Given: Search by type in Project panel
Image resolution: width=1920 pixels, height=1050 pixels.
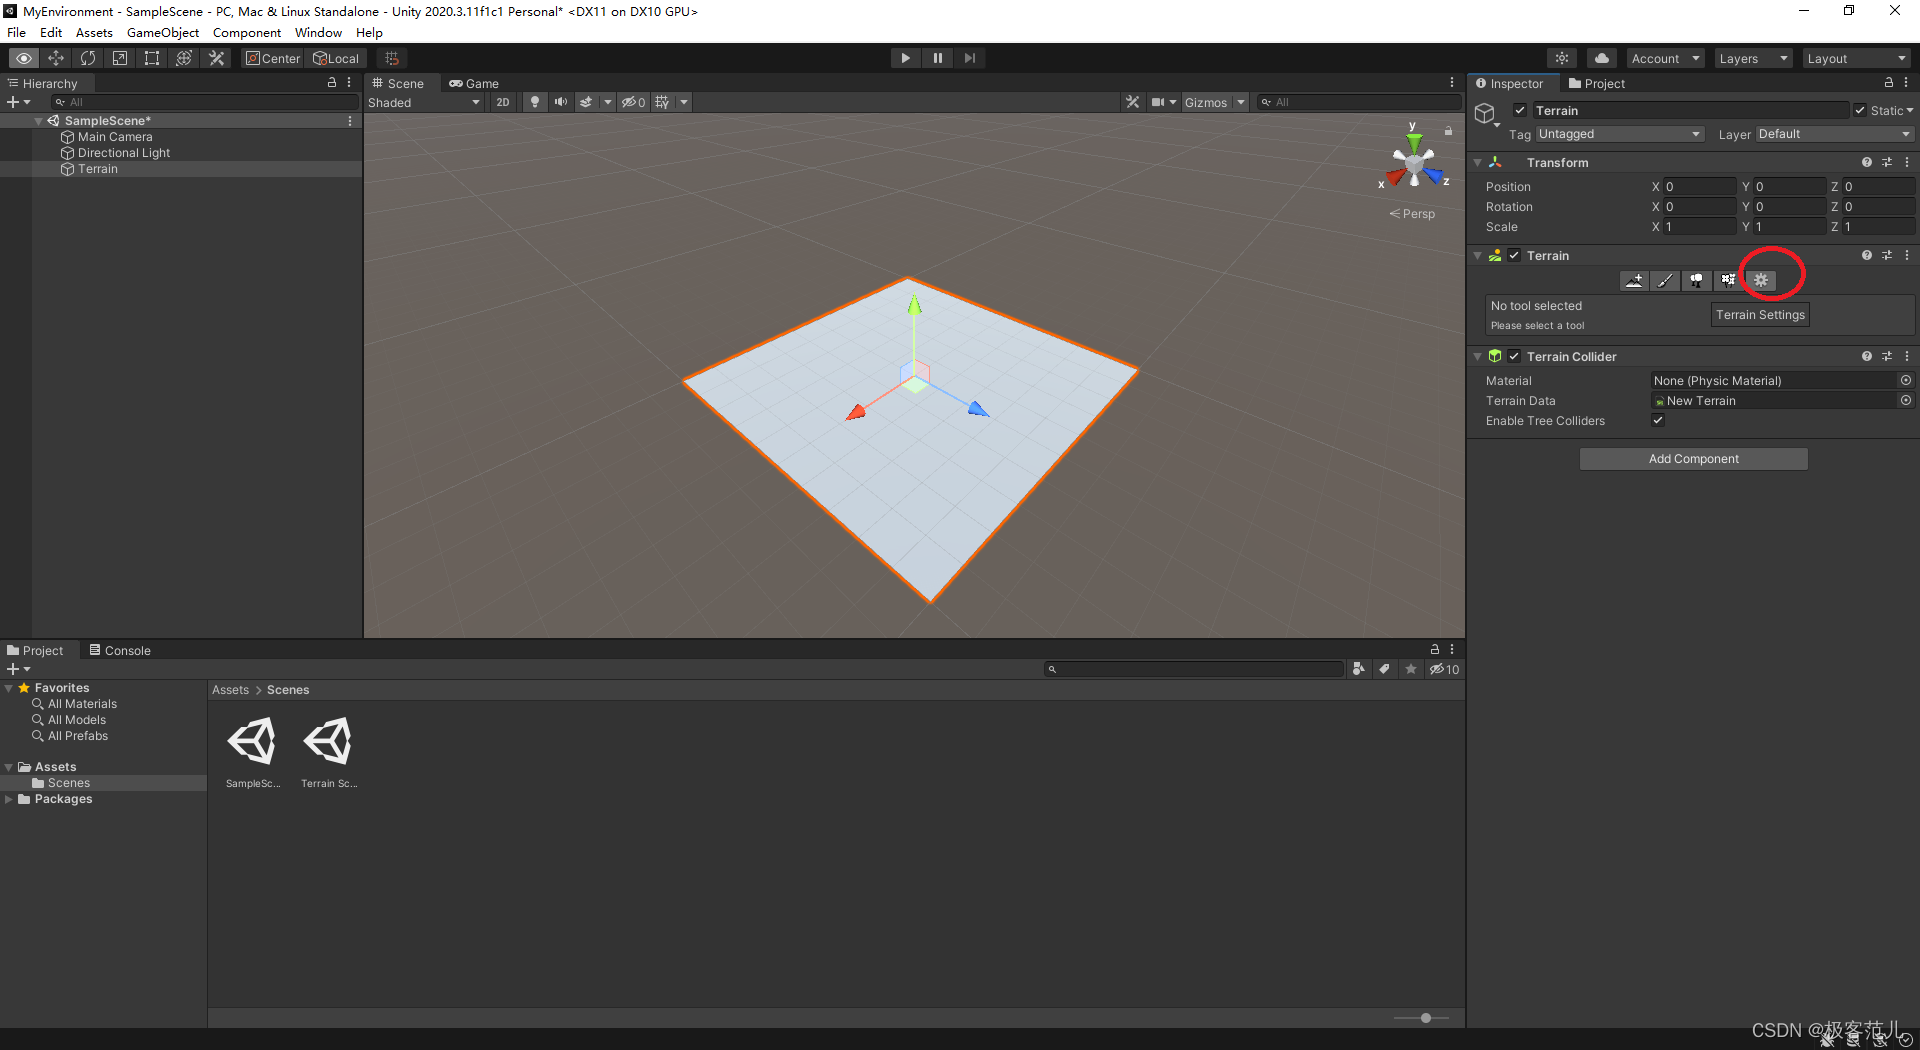Looking at the screenshot, I should (1358, 669).
